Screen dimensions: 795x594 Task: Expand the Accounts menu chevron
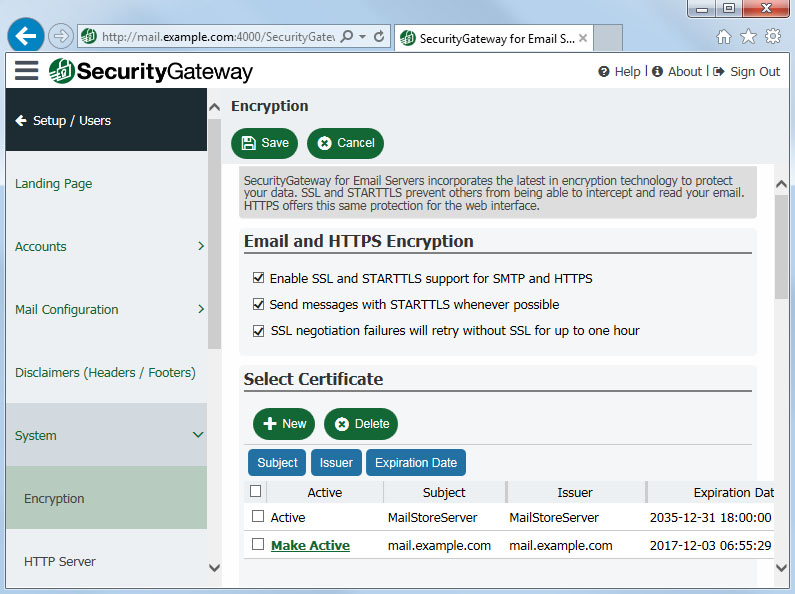tap(201, 246)
